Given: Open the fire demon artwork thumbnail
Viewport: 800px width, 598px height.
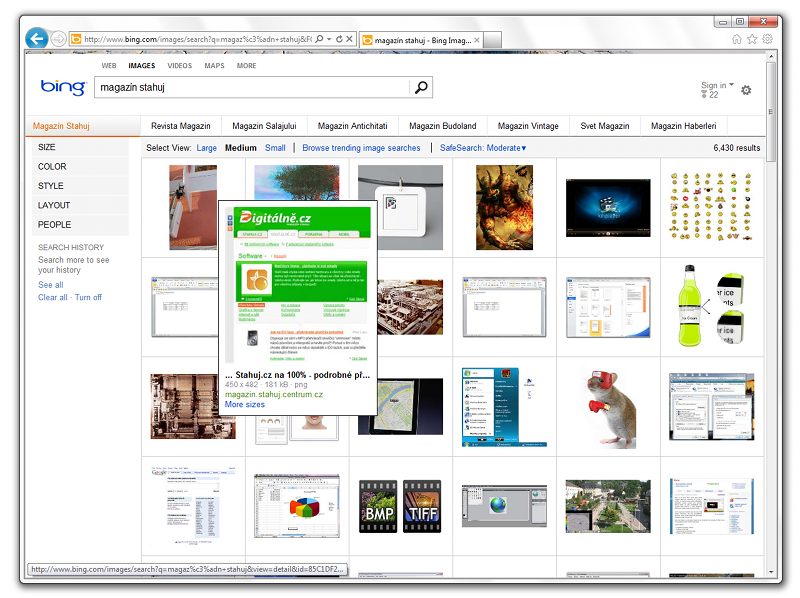Looking at the screenshot, I should 504,207.
